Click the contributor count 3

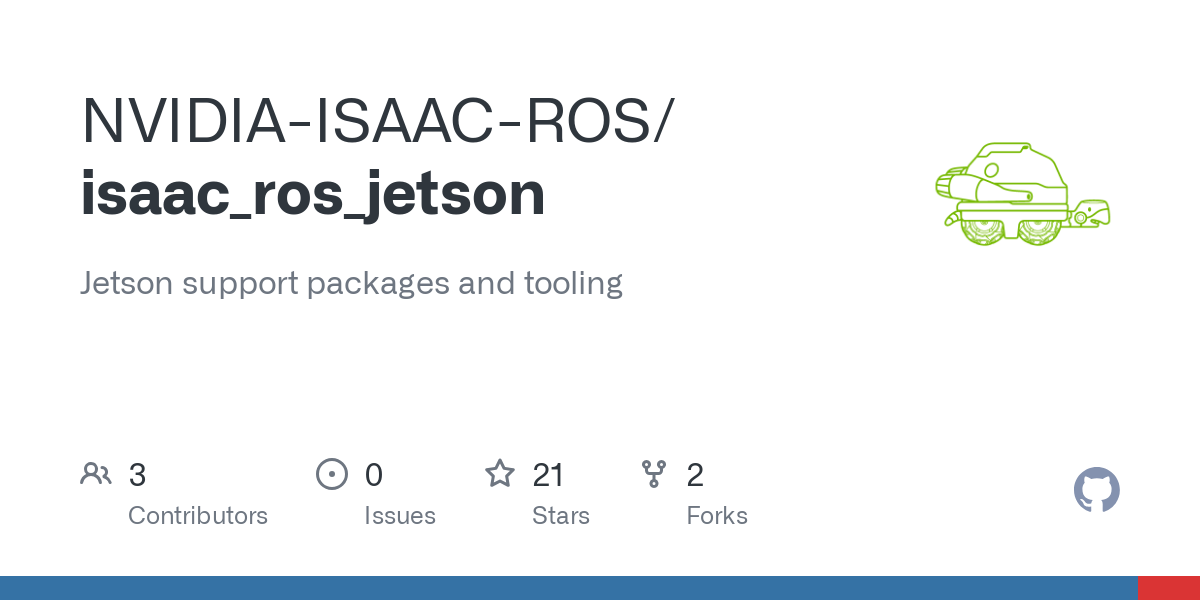[137, 474]
